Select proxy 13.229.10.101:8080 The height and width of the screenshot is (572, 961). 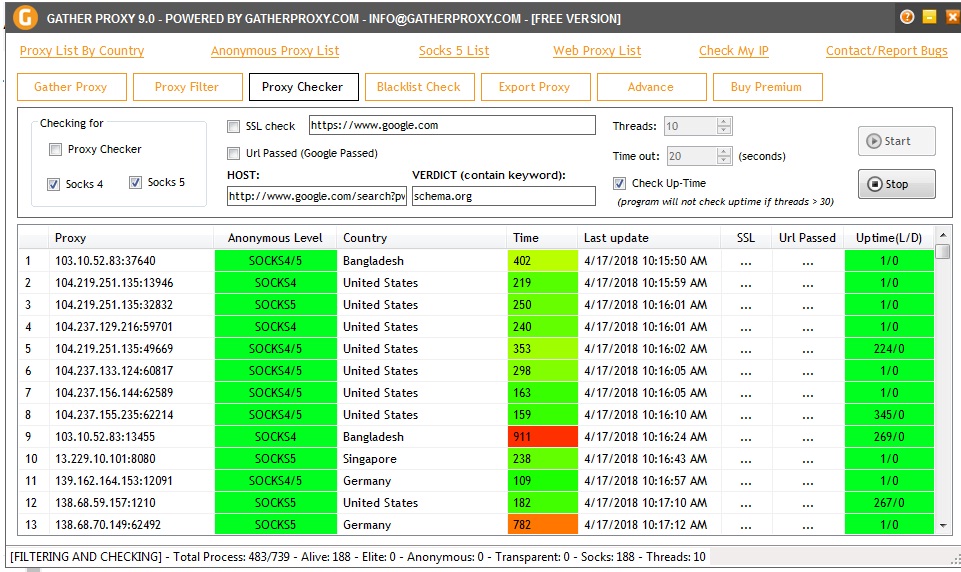105,459
